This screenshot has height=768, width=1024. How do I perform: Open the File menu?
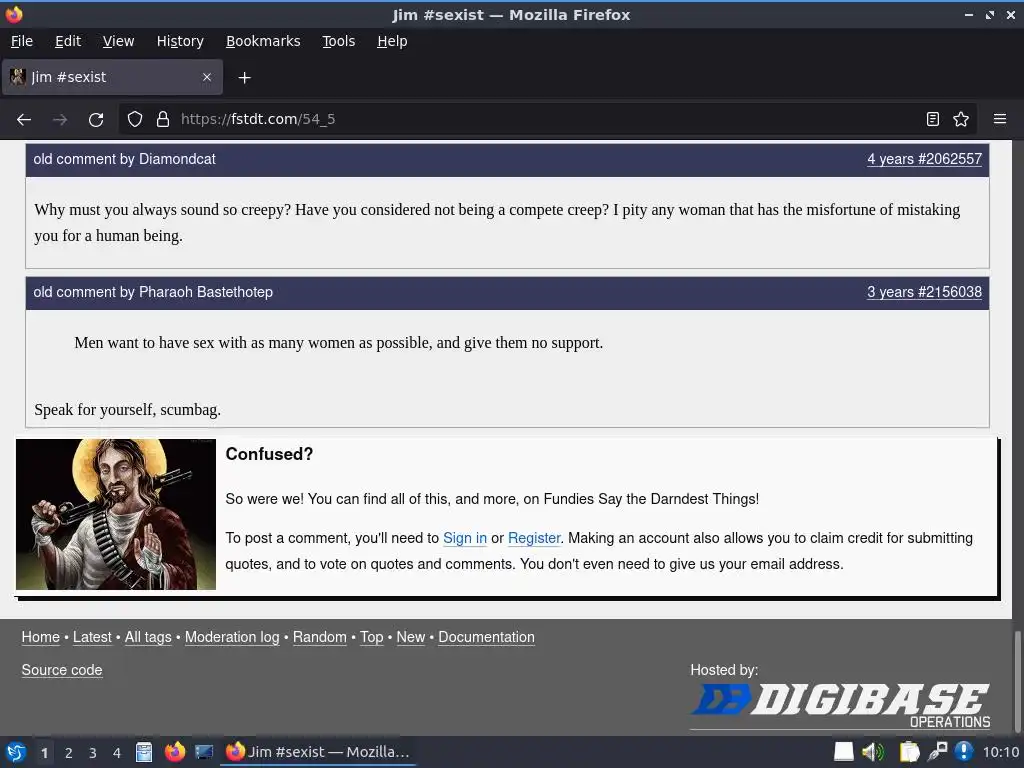[22, 41]
